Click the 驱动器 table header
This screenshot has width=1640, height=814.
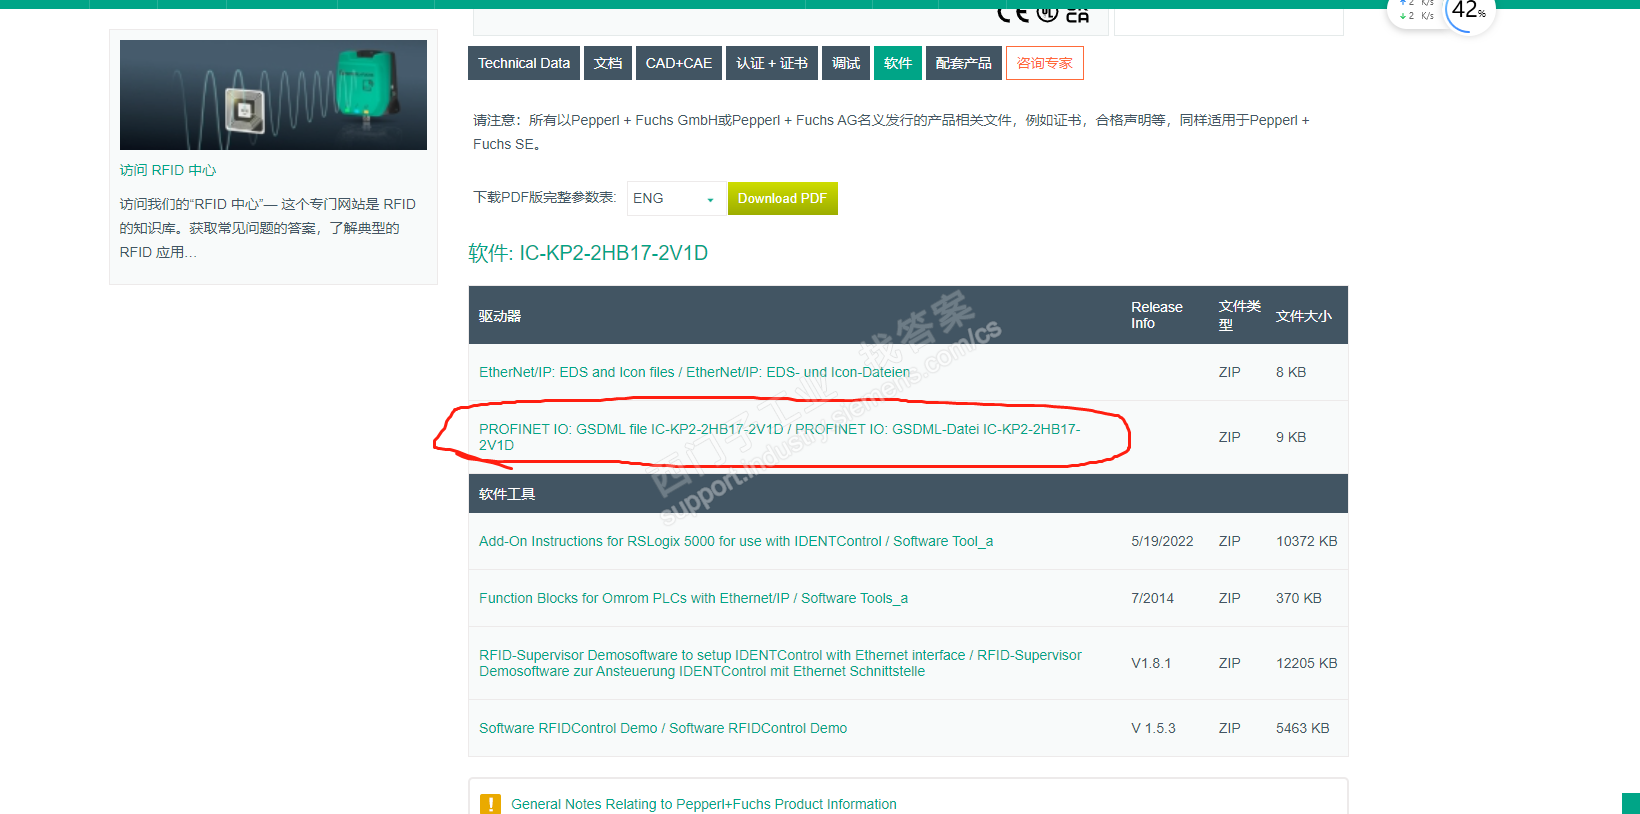click(500, 316)
